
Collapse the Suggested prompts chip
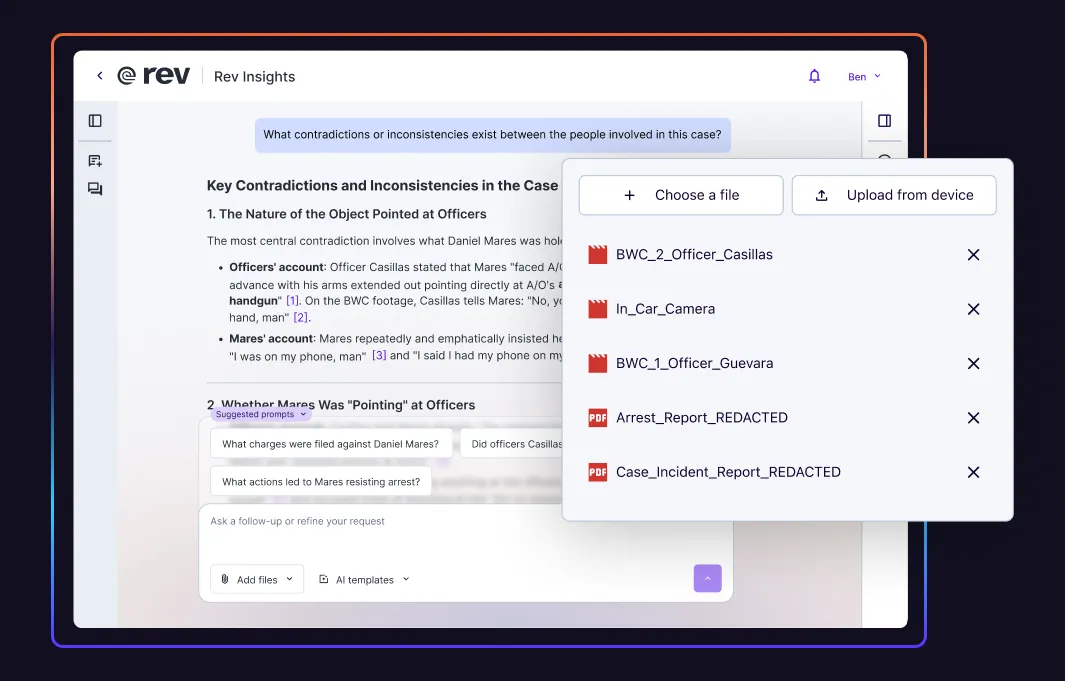coord(261,414)
